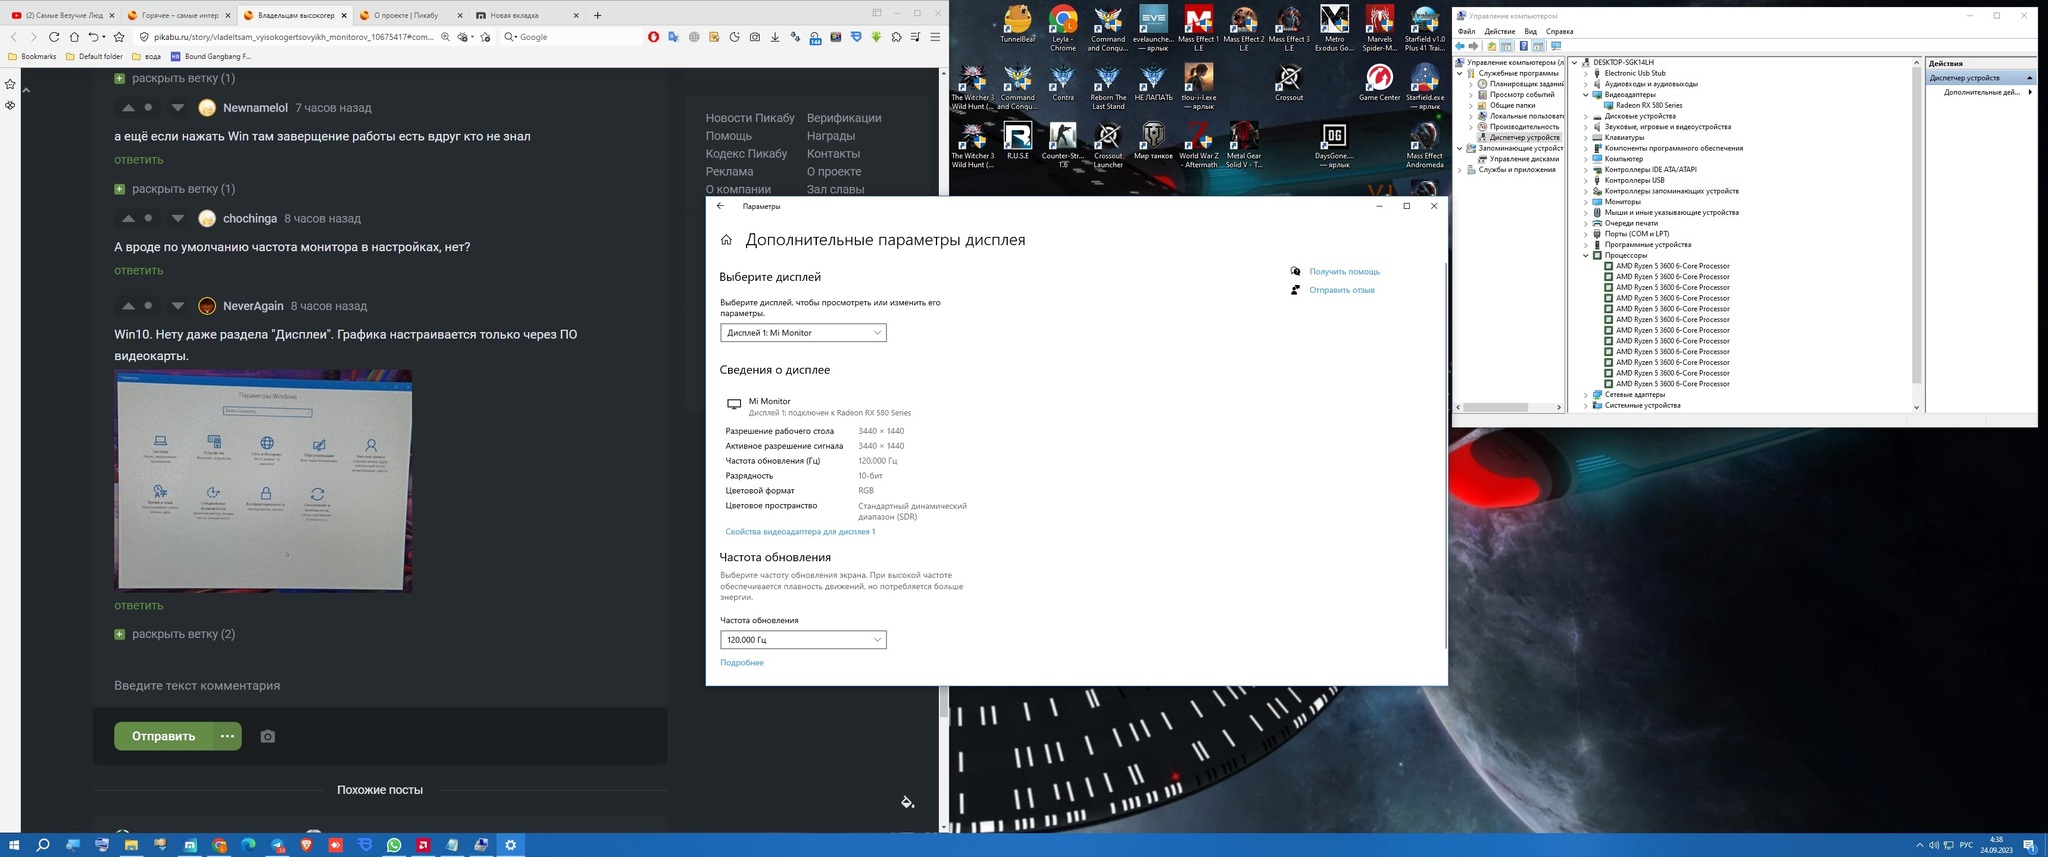Screen dimensions: 2048x857
Task: Open display selection dropdown Mi Monitor
Action: coord(803,333)
